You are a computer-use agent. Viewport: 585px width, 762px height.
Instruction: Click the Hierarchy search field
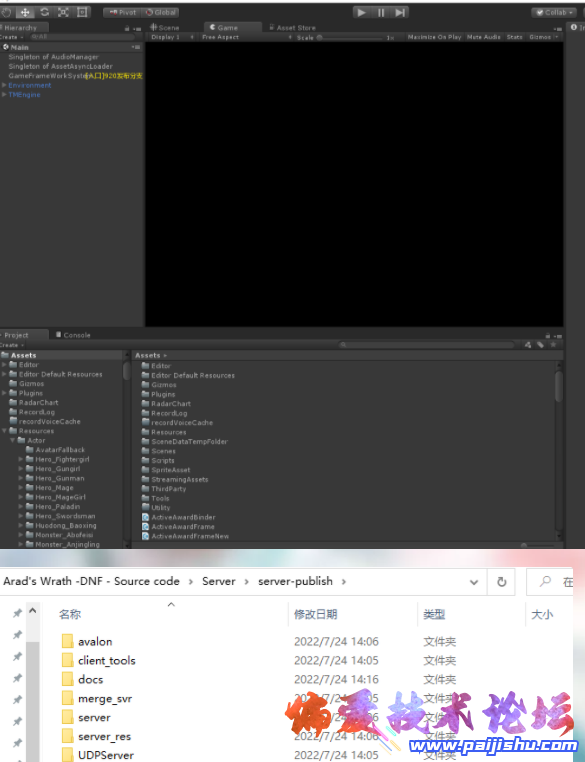tap(82, 37)
